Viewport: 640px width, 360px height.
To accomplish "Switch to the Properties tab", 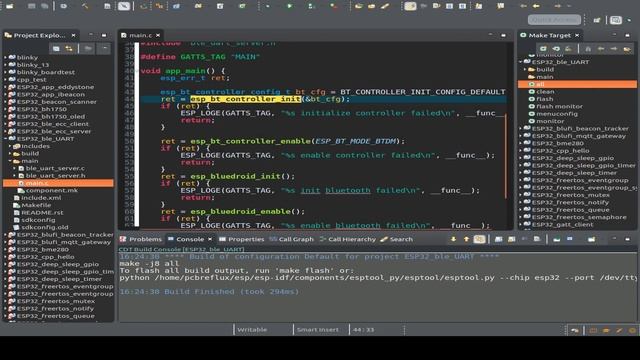I will (242, 239).
